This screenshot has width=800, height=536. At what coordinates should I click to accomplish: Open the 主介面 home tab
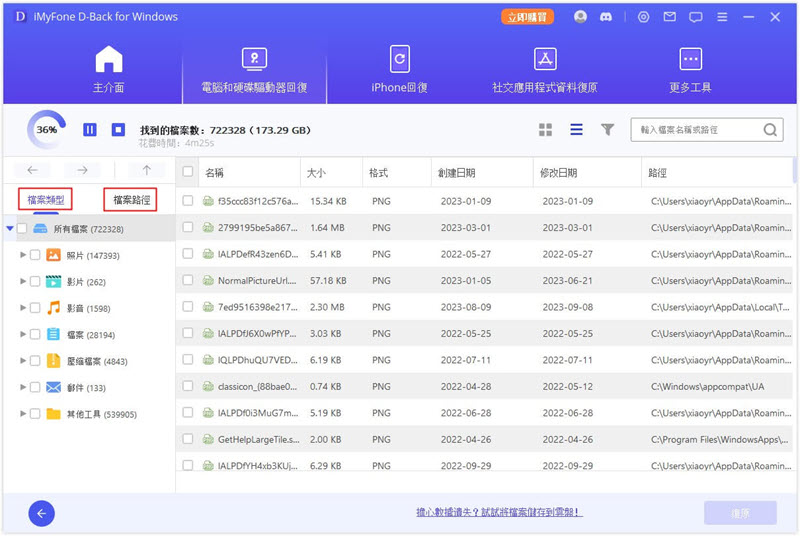point(109,69)
